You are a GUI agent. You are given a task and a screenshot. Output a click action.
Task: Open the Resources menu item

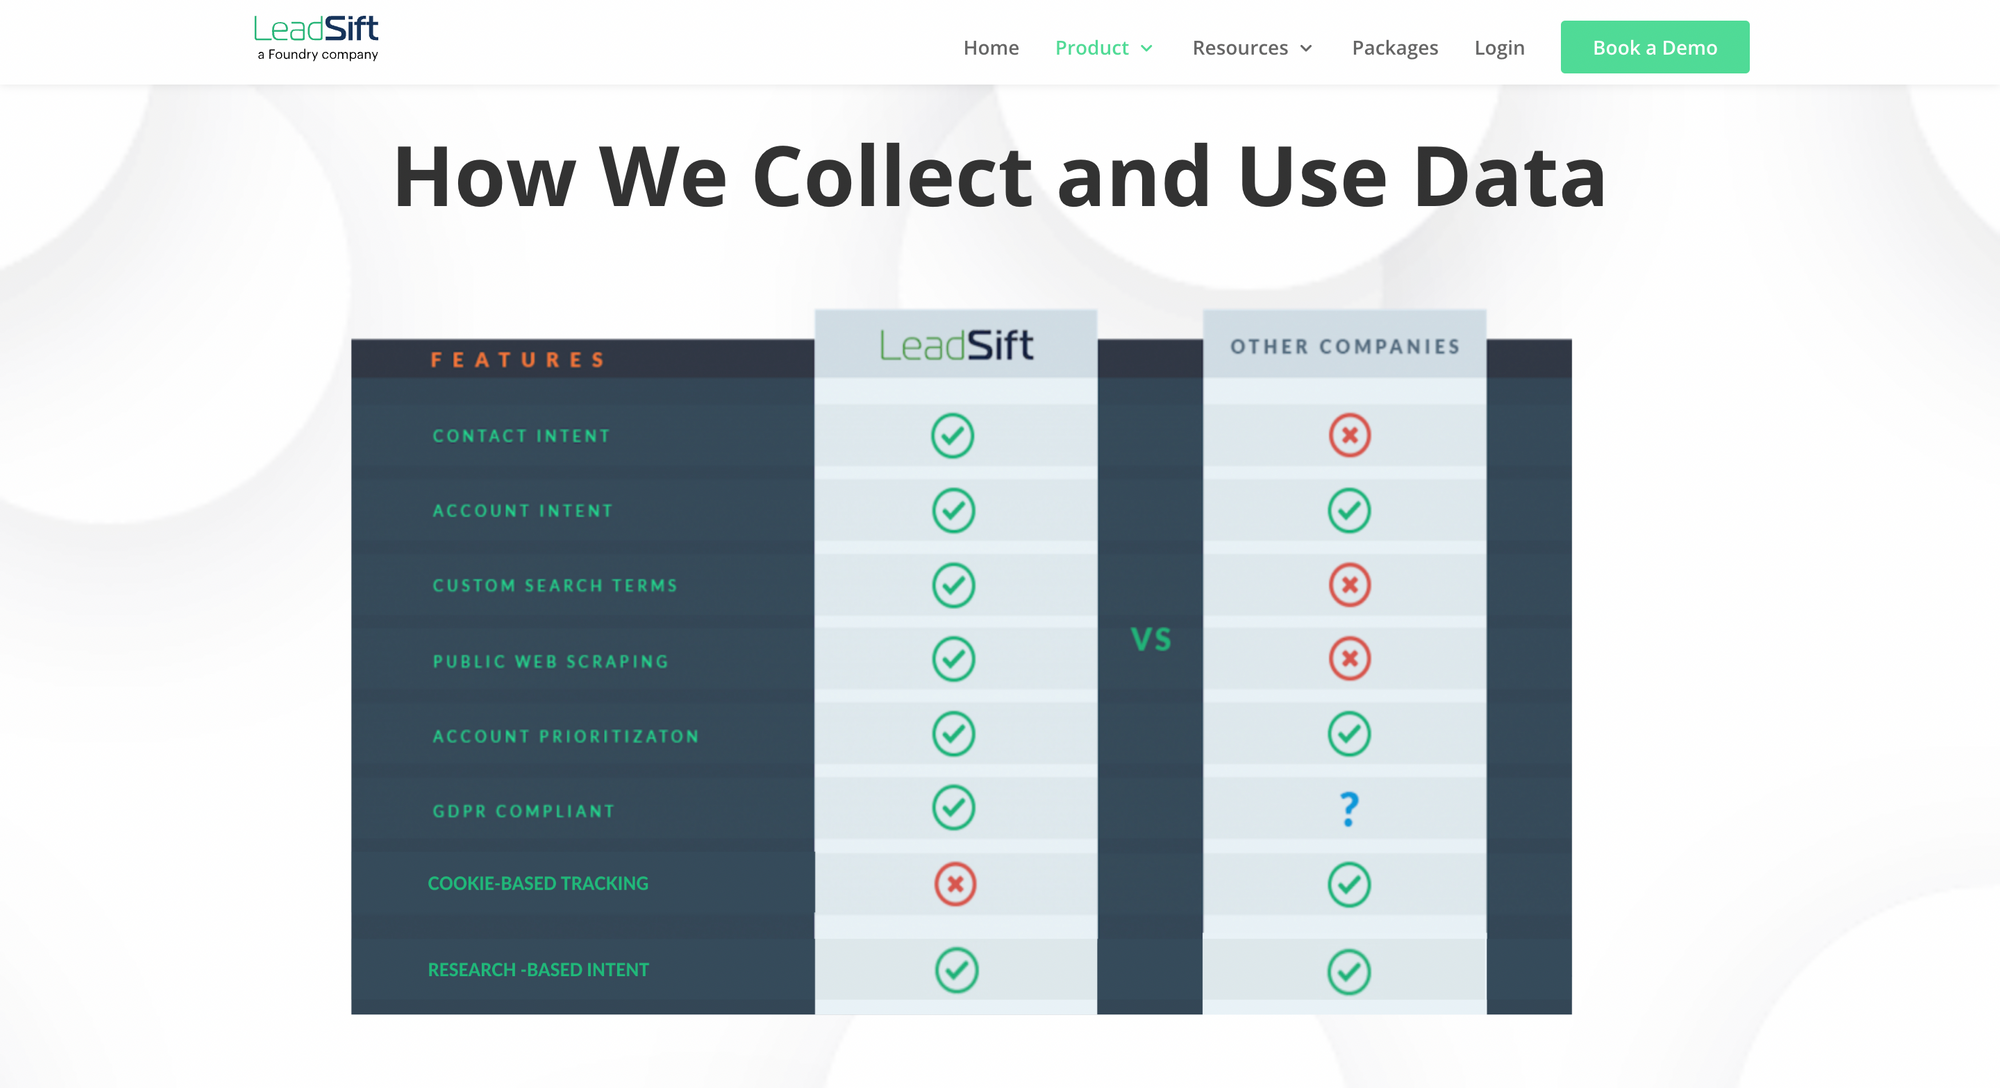(1240, 48)
